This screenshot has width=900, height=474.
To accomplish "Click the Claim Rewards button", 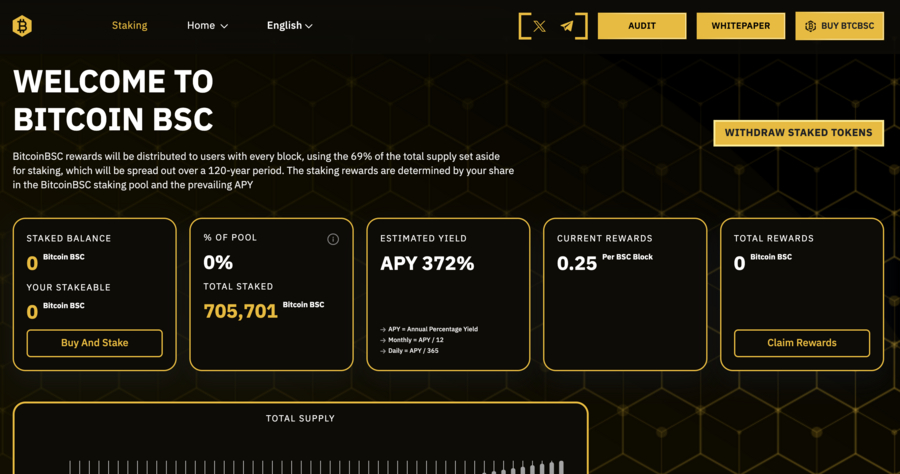I will pyautogui.click(x=802, y=343).
